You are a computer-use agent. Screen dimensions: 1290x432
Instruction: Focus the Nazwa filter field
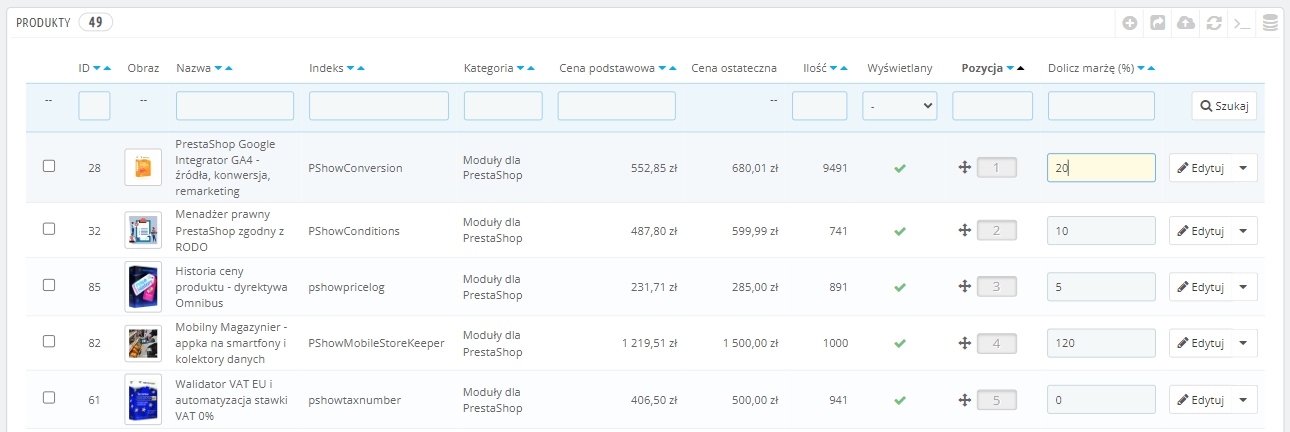click(x=235, y=106)
